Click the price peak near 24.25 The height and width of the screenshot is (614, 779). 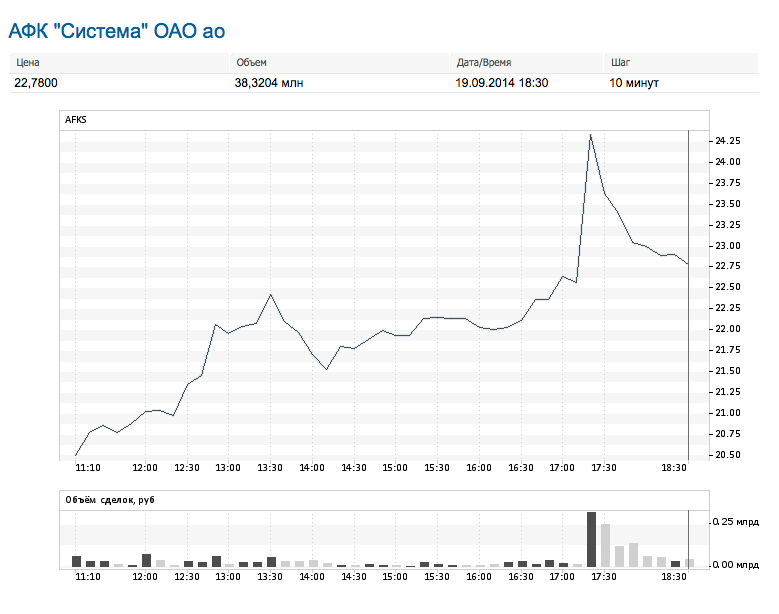[590, 135]
